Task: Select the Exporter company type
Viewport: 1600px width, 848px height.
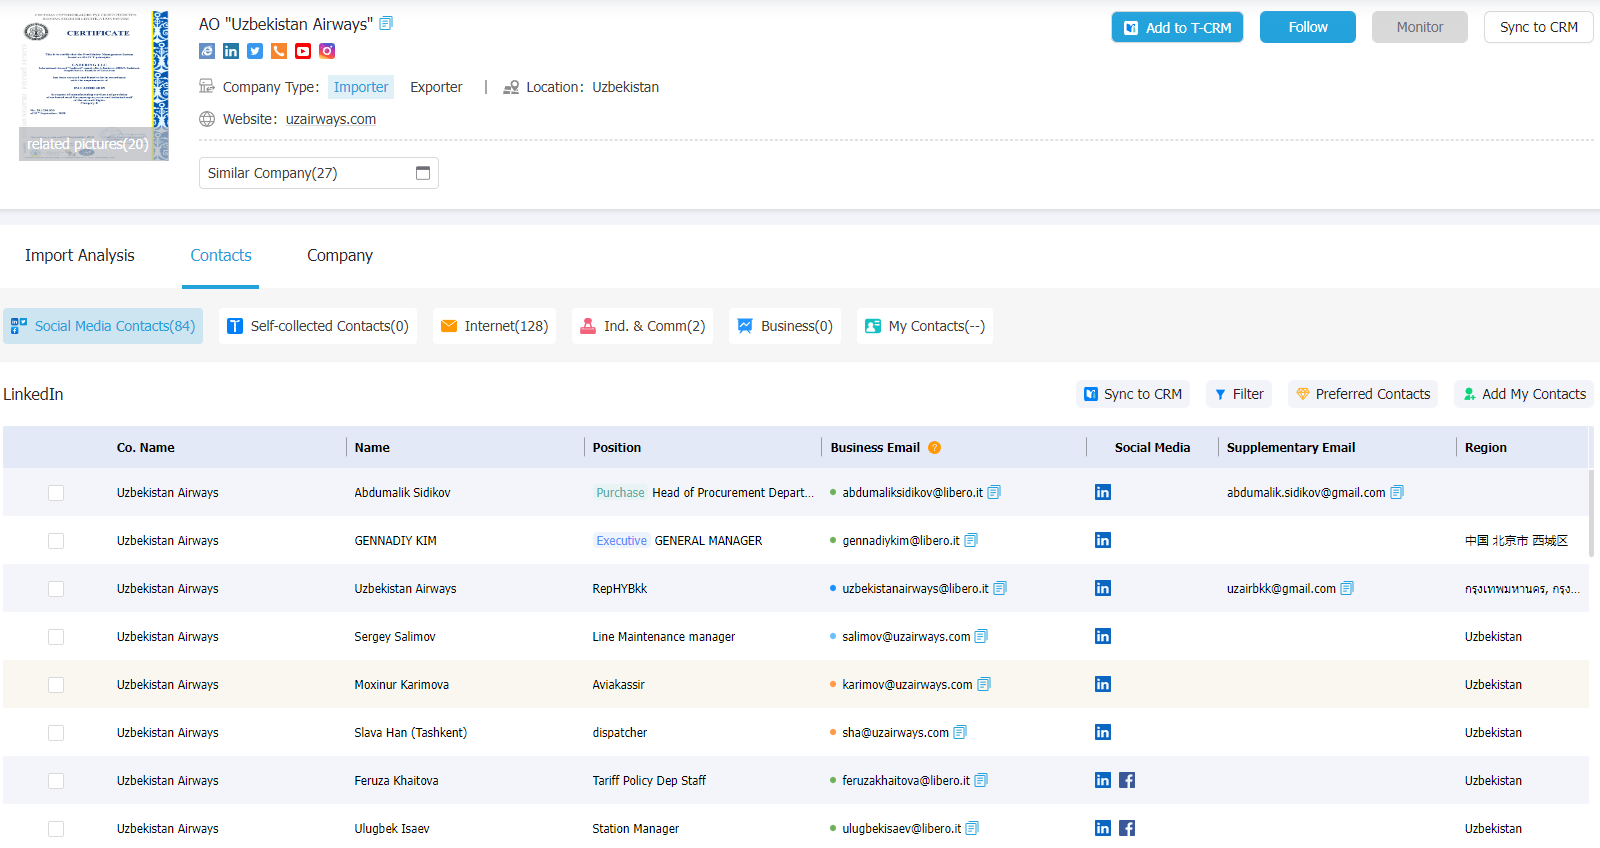Action: pos(436,87)
